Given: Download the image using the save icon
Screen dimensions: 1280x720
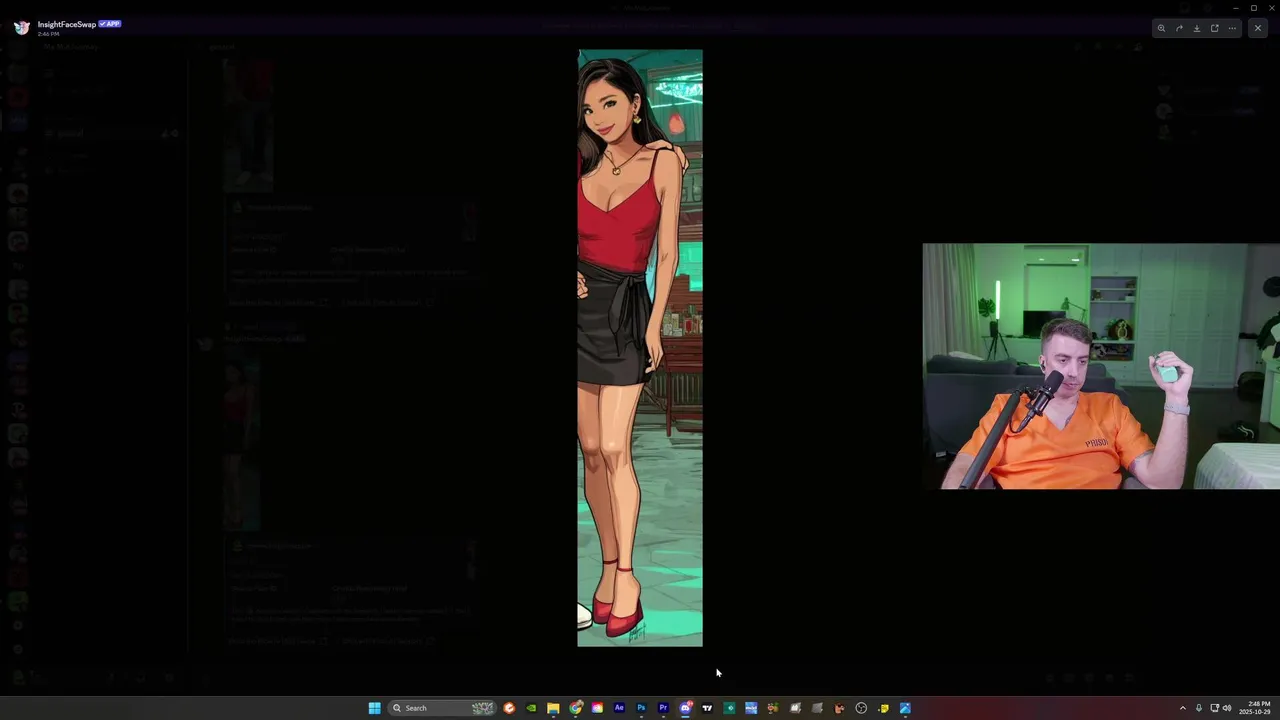Looking at the screenshot, I should [x=1197, y=28].
